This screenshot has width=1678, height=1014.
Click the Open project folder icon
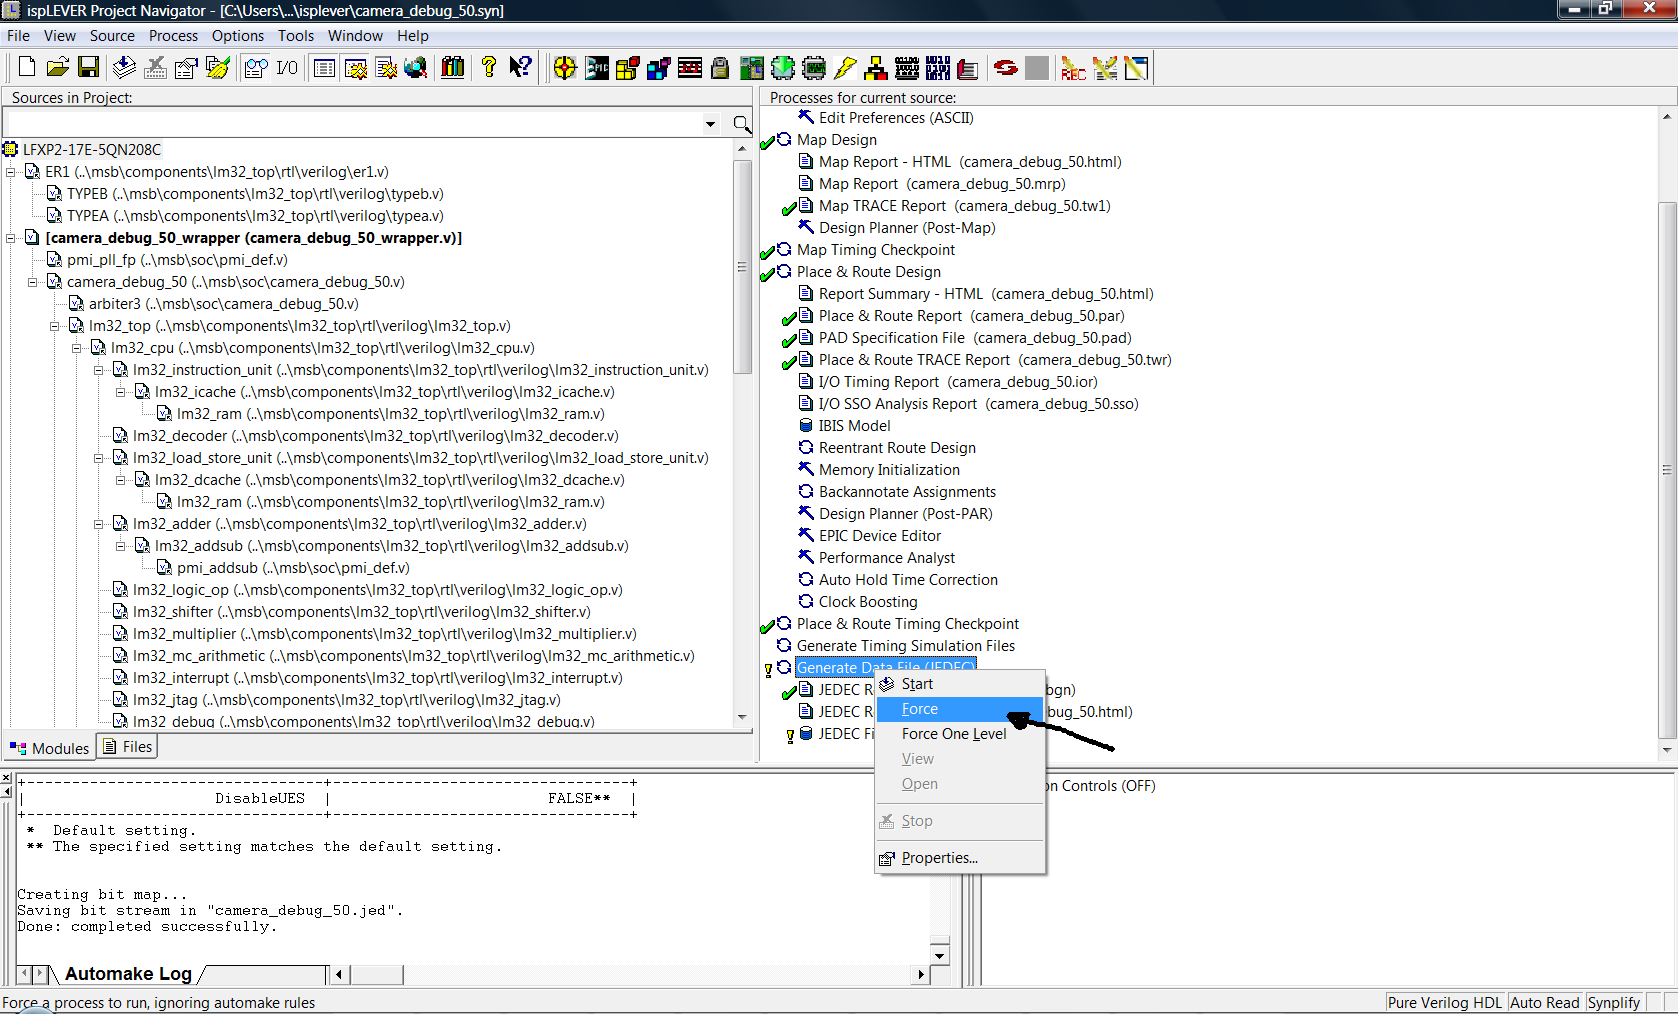tap(58, 67)
